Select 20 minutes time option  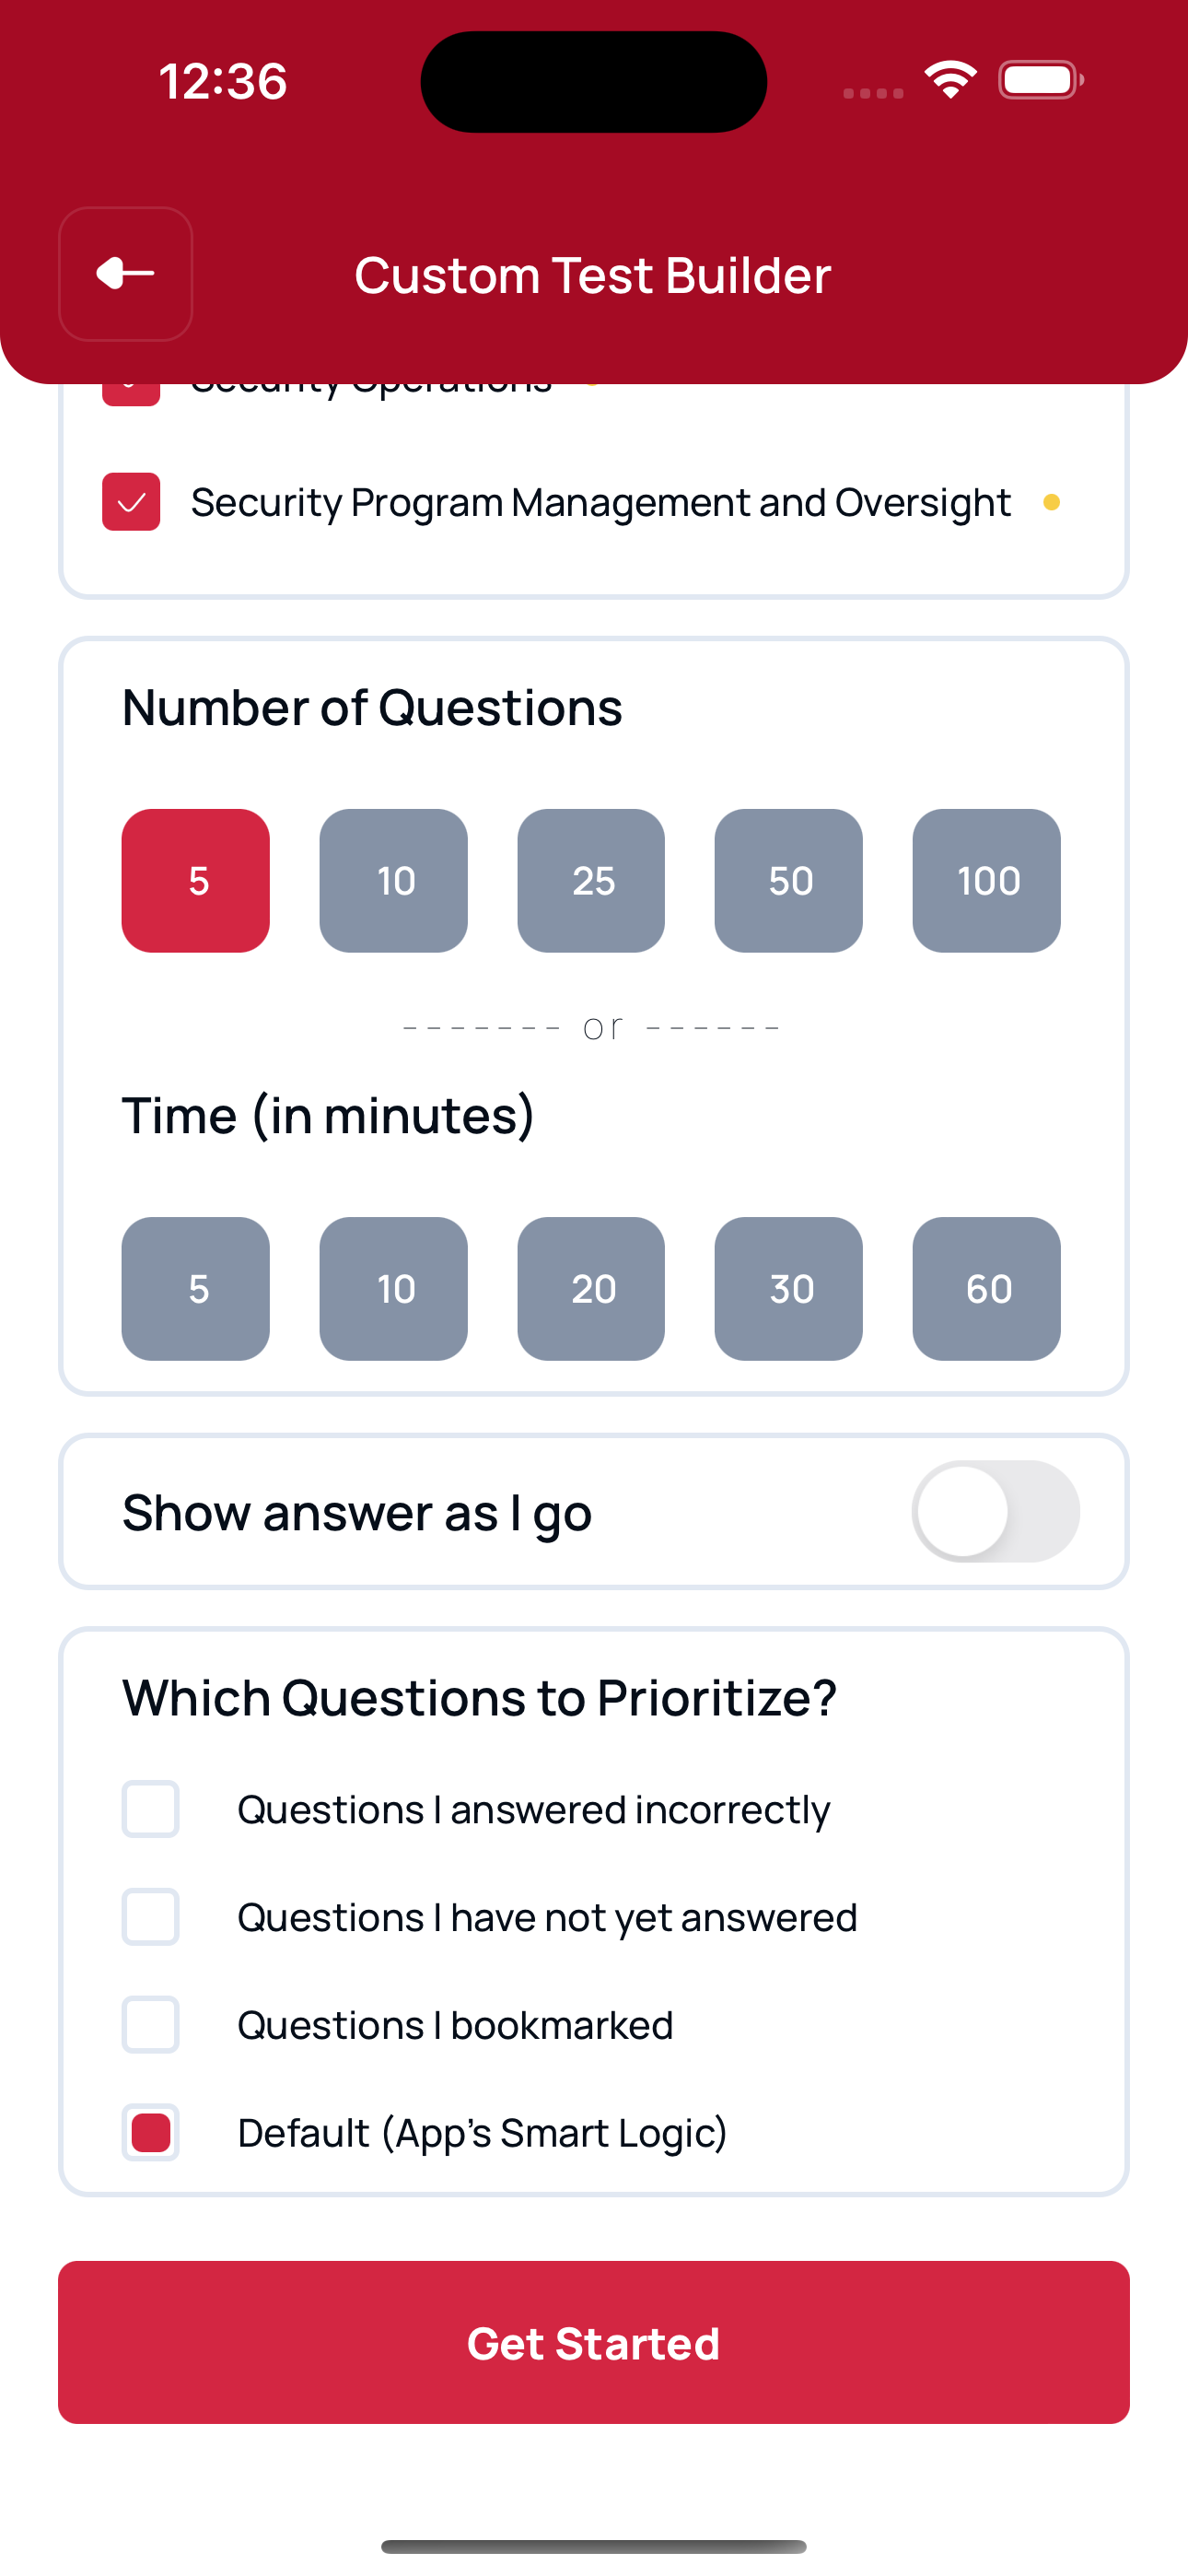pyautogui.click(x=591, y=1289)
